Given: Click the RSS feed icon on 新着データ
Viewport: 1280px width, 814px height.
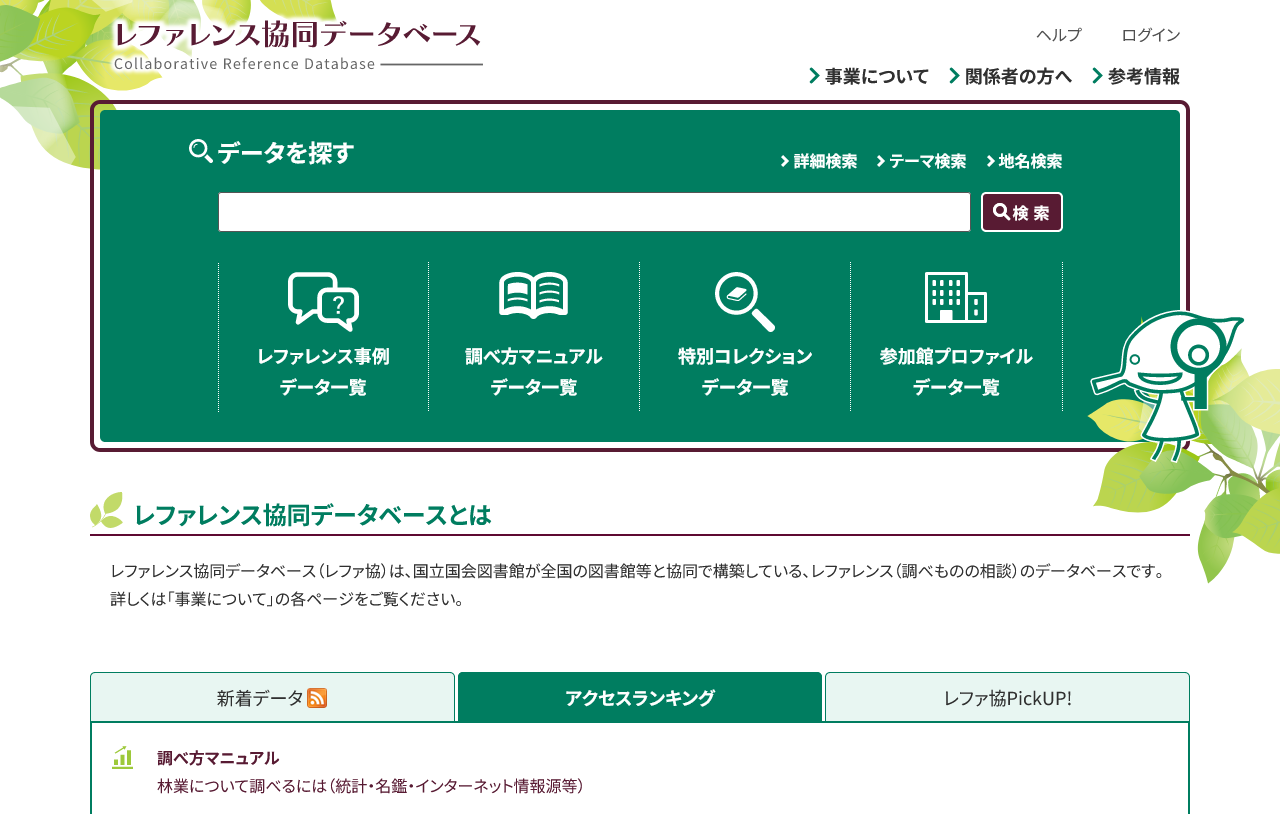Looking at the screenshot, I should pos(317,698).
